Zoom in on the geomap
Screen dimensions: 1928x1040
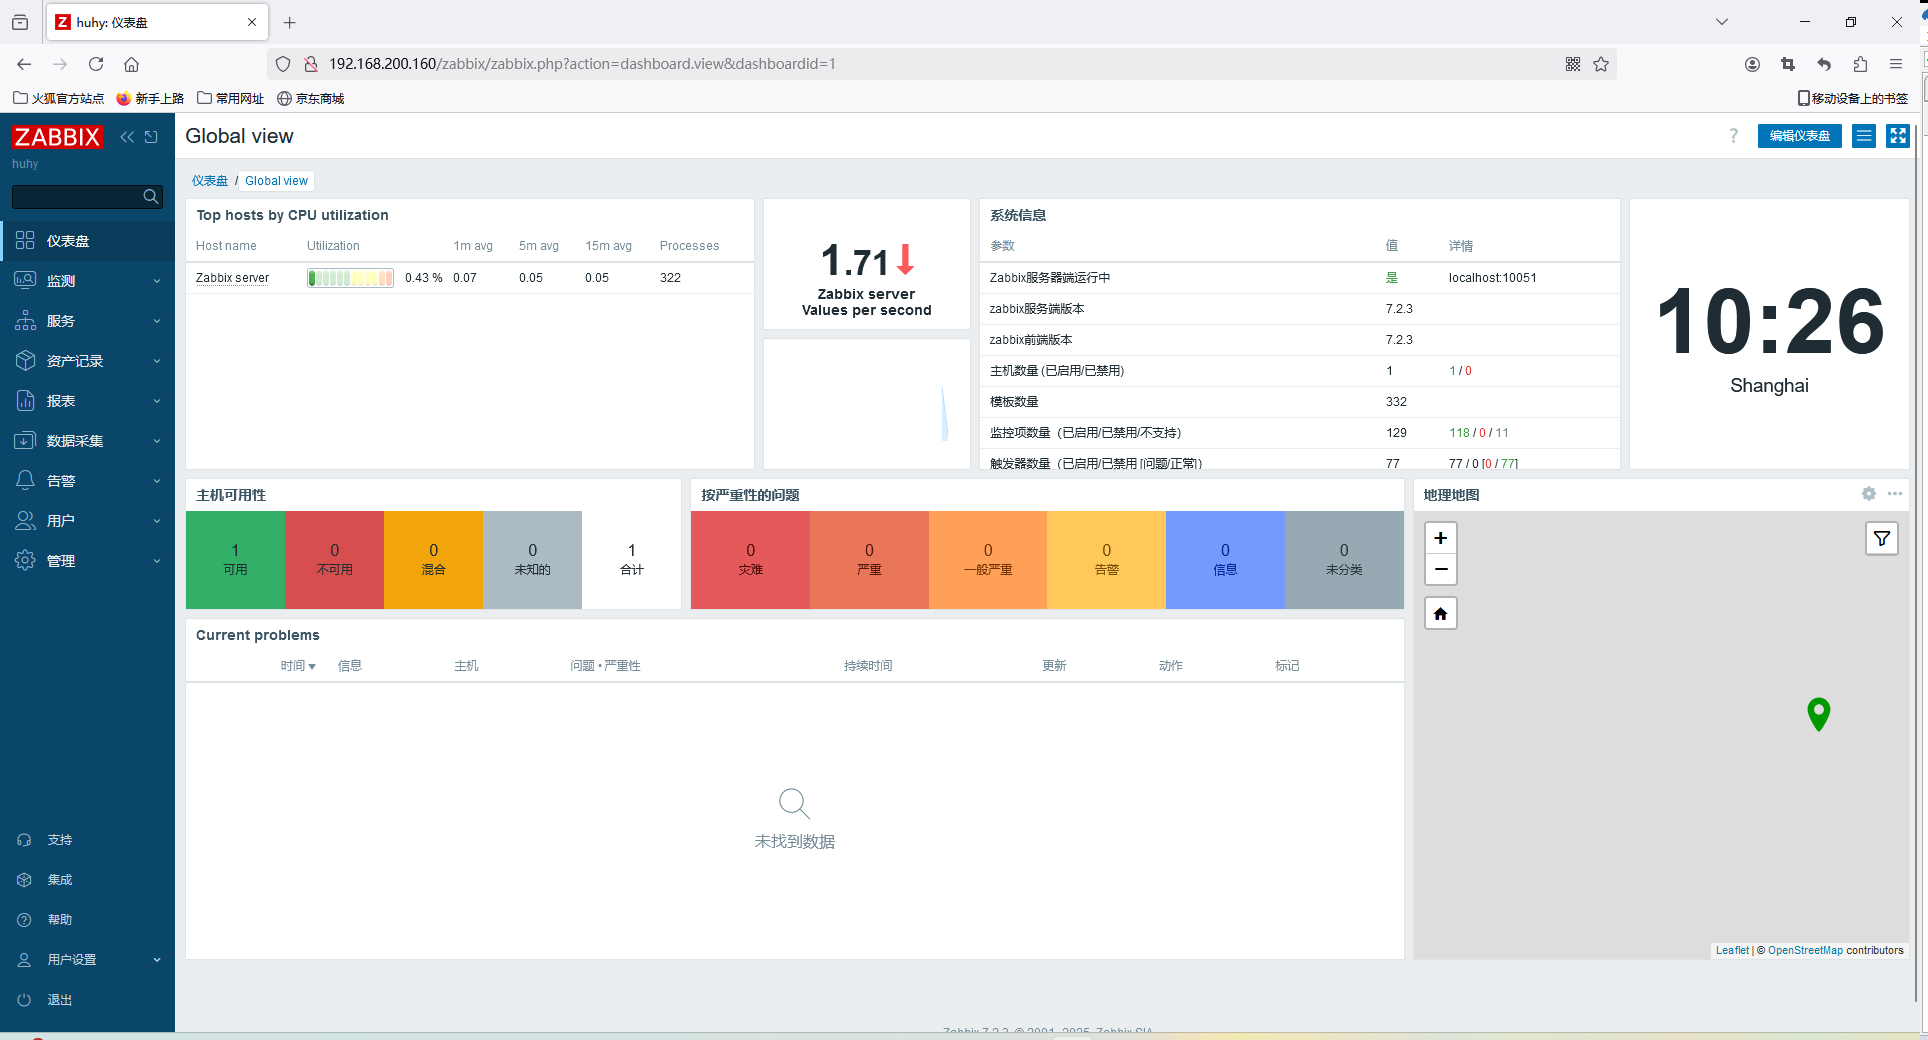(x=1441, y=538)
